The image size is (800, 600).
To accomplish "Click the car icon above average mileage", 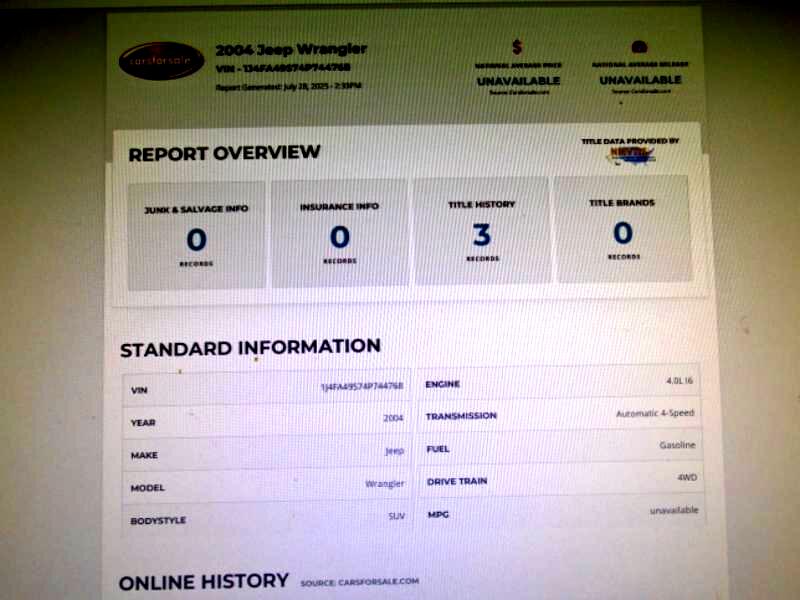I will point(639,47).
